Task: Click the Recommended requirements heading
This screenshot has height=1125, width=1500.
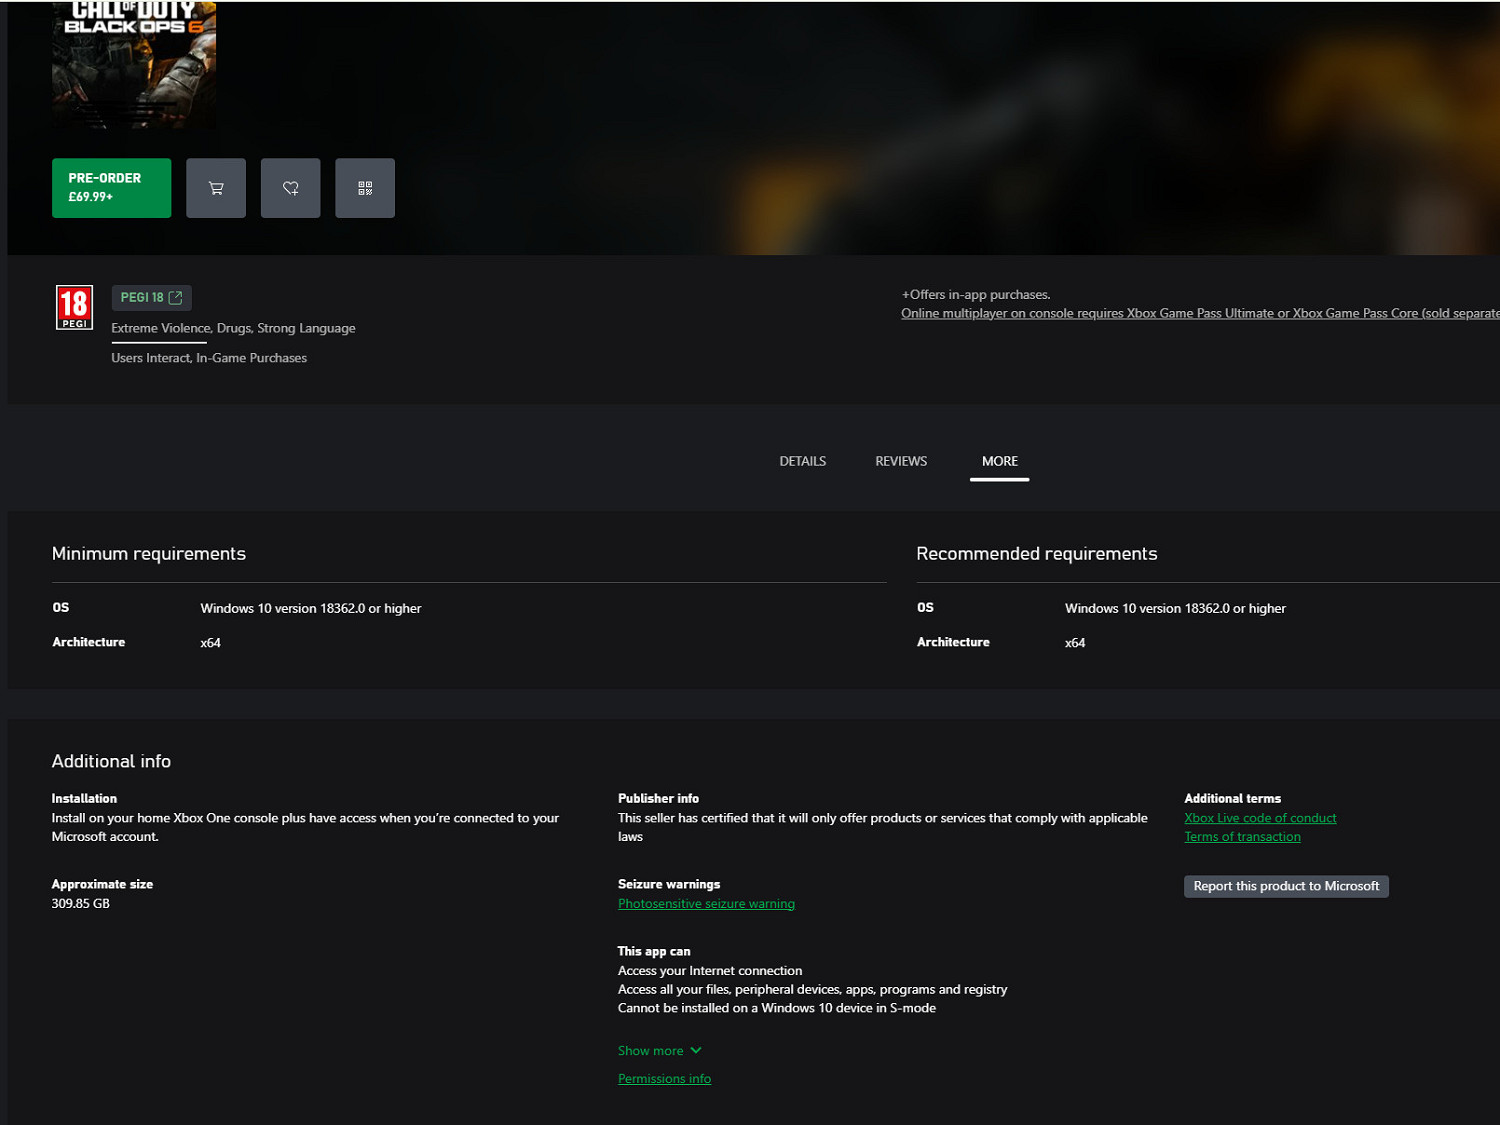Action: [1036, 554]
